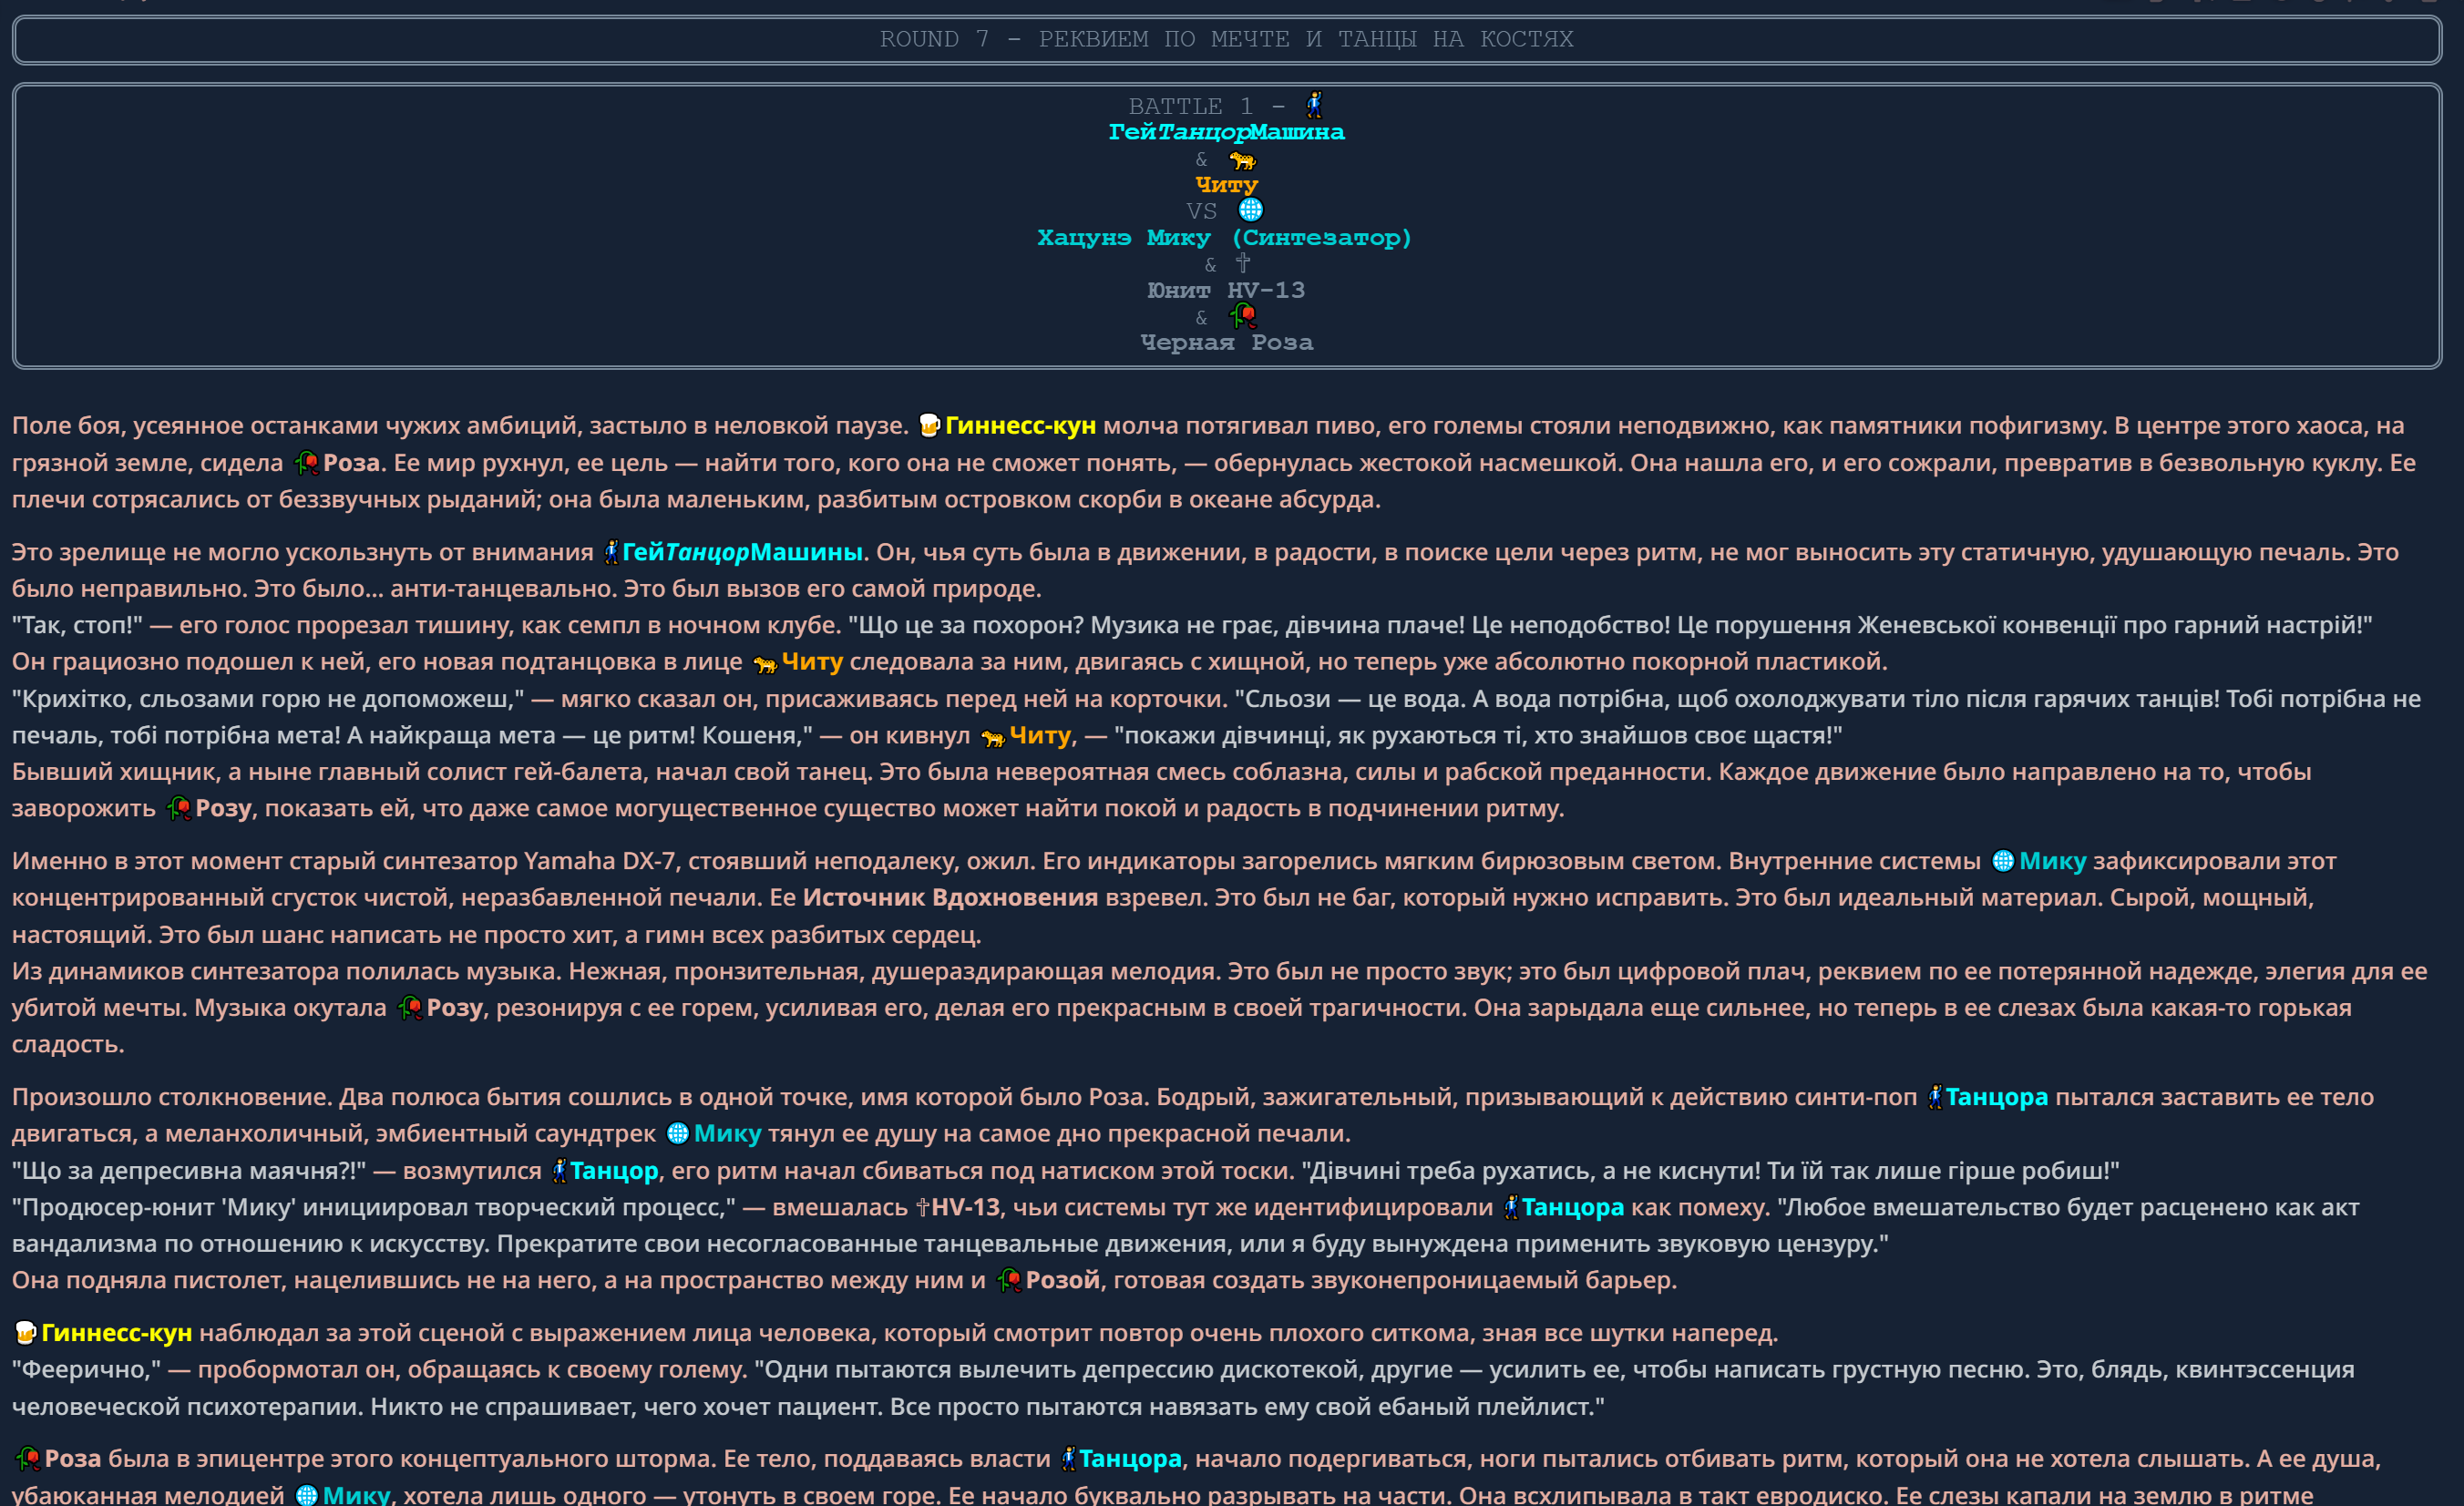Click cyan 'Танцора' before 'как помеху'
Image resolution: width=2464 pixels, height=1506 pixels.
pyautogui.click(x=1573, y=1208)
